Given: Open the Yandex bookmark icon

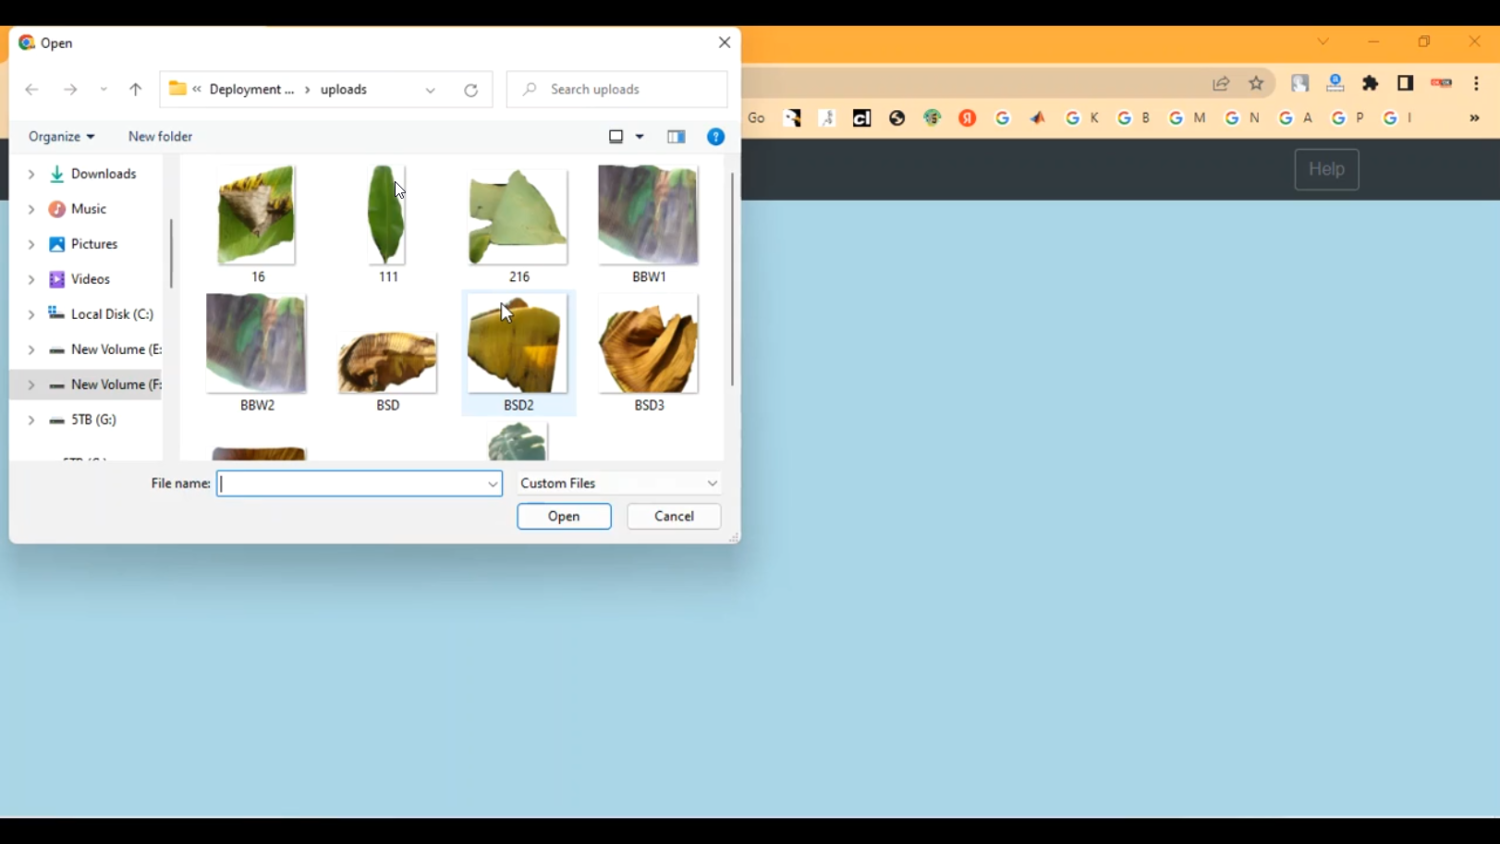Looking at the screenshot, I should tap(968, 118).
